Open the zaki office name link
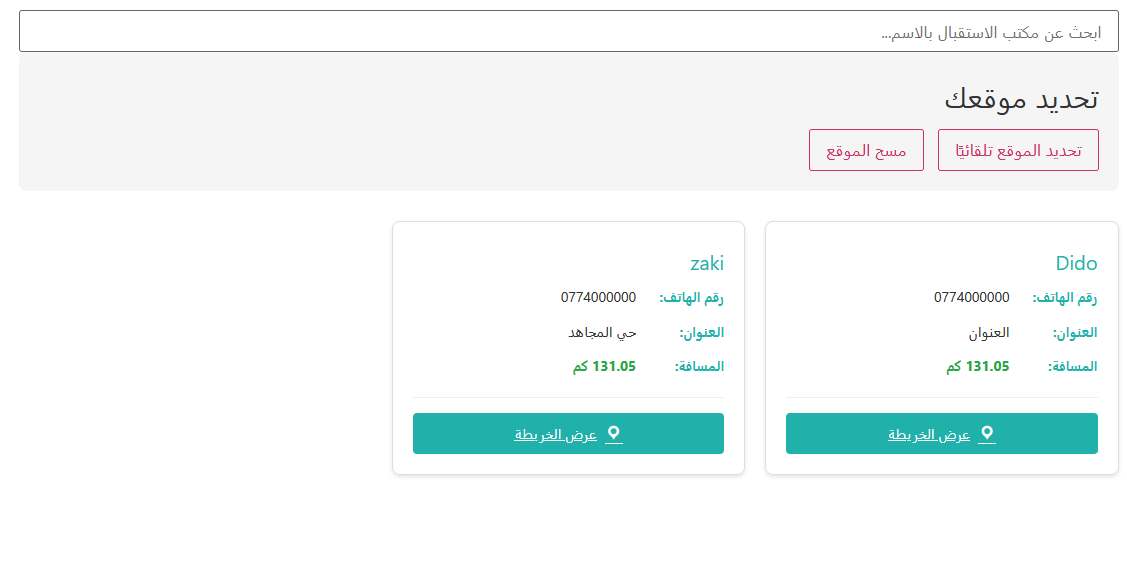This screenshot has height=573, width=1127. point(707,264)
